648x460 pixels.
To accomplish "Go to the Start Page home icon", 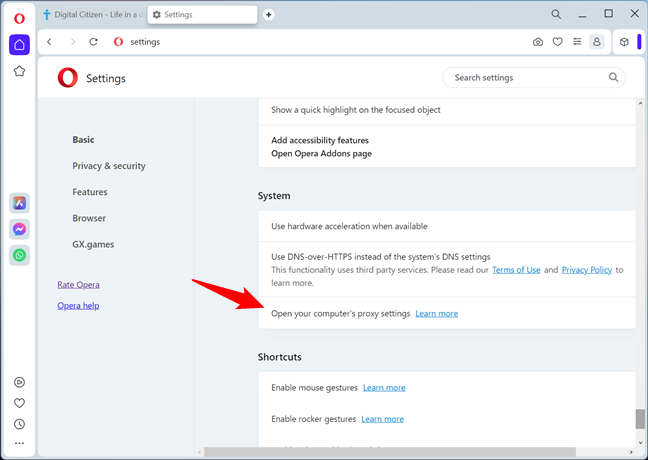I will click(19, 45).
